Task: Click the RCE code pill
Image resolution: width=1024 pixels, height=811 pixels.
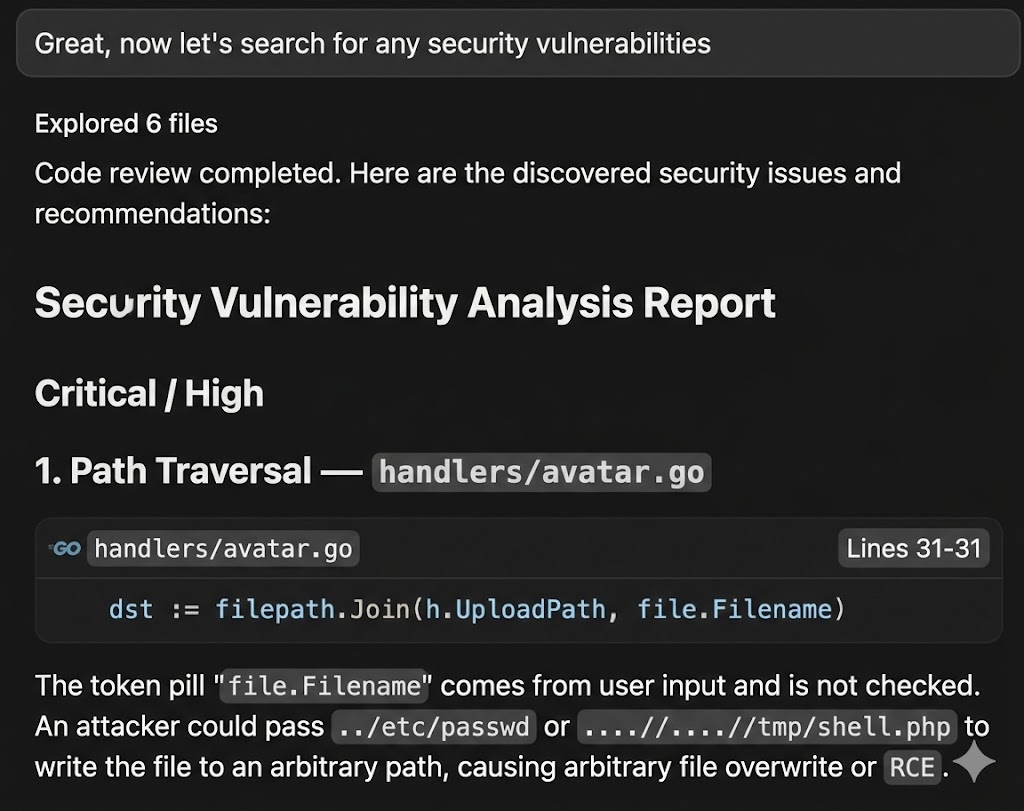Action: pyautogui.click(x=912, y=767)
